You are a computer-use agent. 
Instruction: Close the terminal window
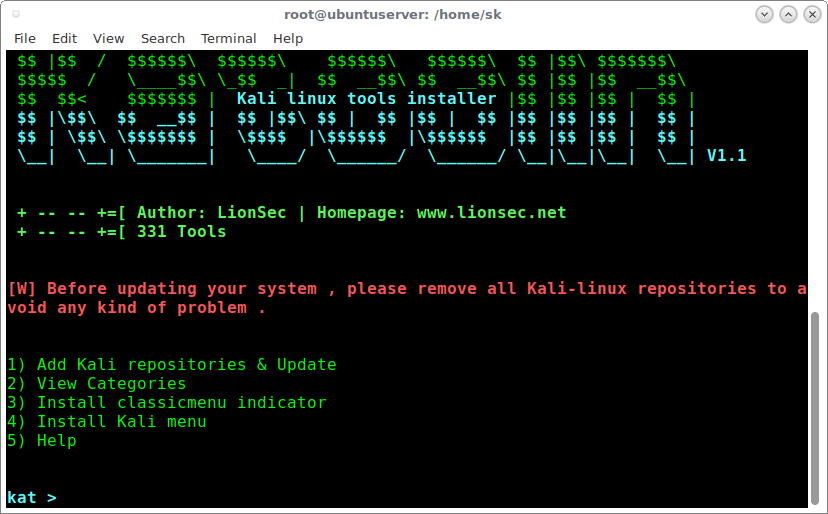[x=812, y=14]
